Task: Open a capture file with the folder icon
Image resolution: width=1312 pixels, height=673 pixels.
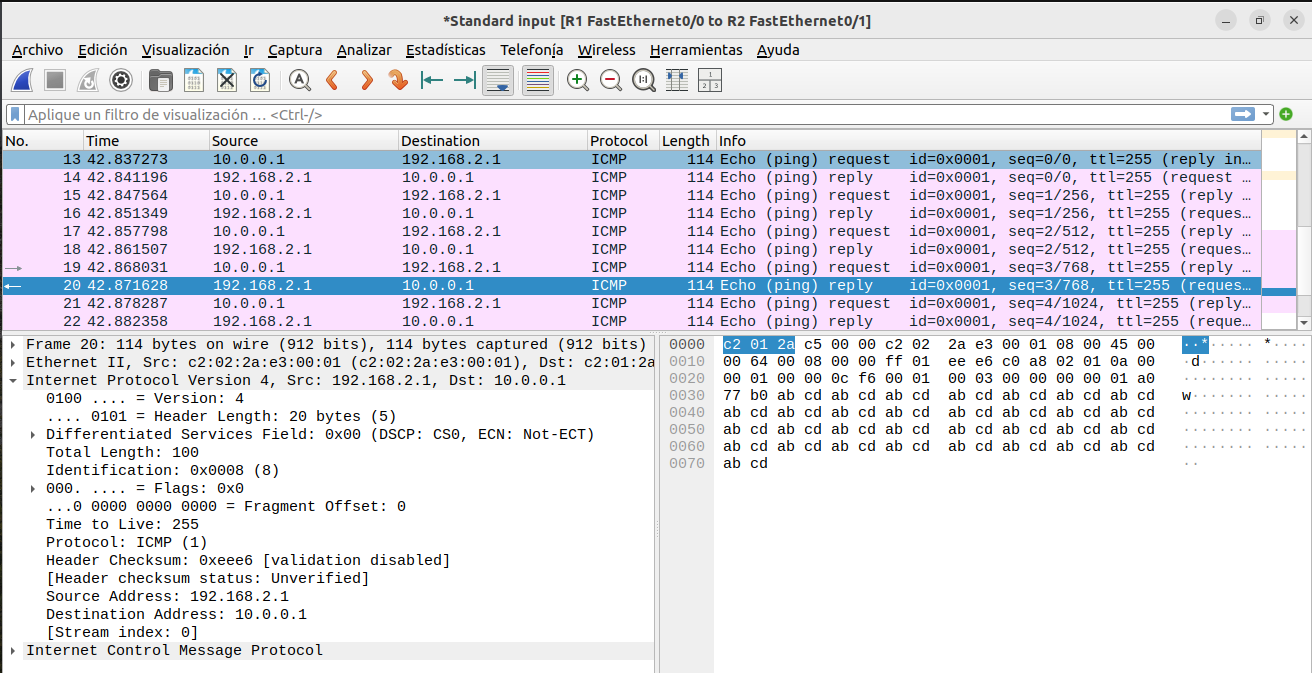Action: pos(160,80)
